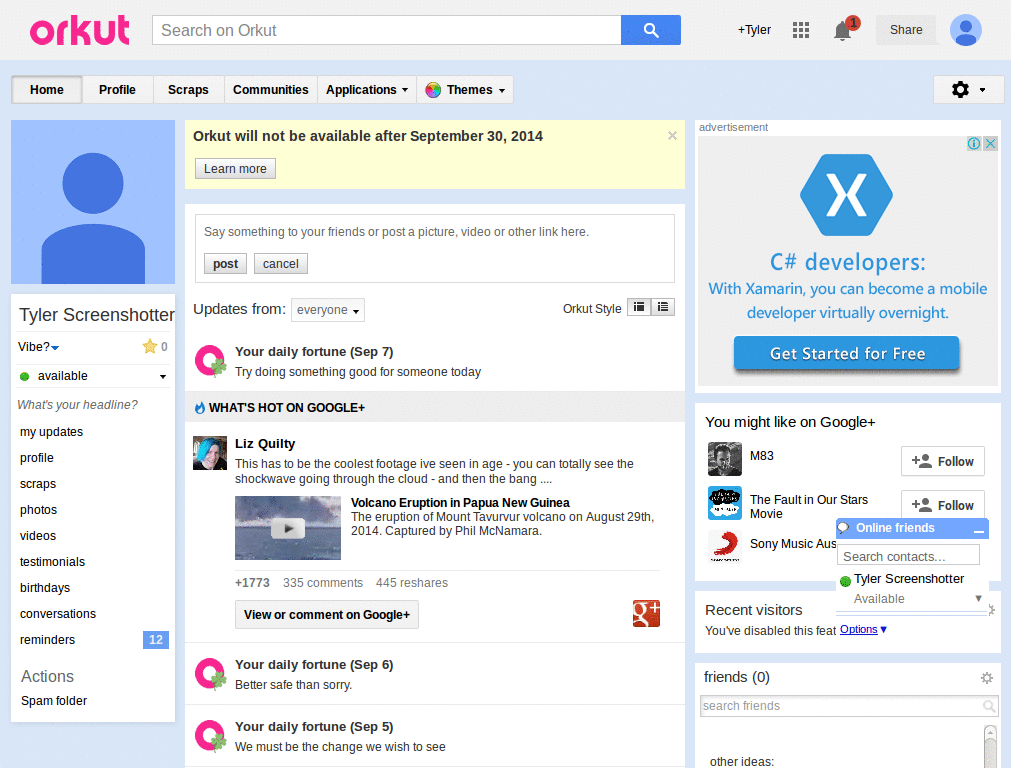Open the Spam folder link
The width and height of the screenshot is (1024, 768).
point(54,701)
